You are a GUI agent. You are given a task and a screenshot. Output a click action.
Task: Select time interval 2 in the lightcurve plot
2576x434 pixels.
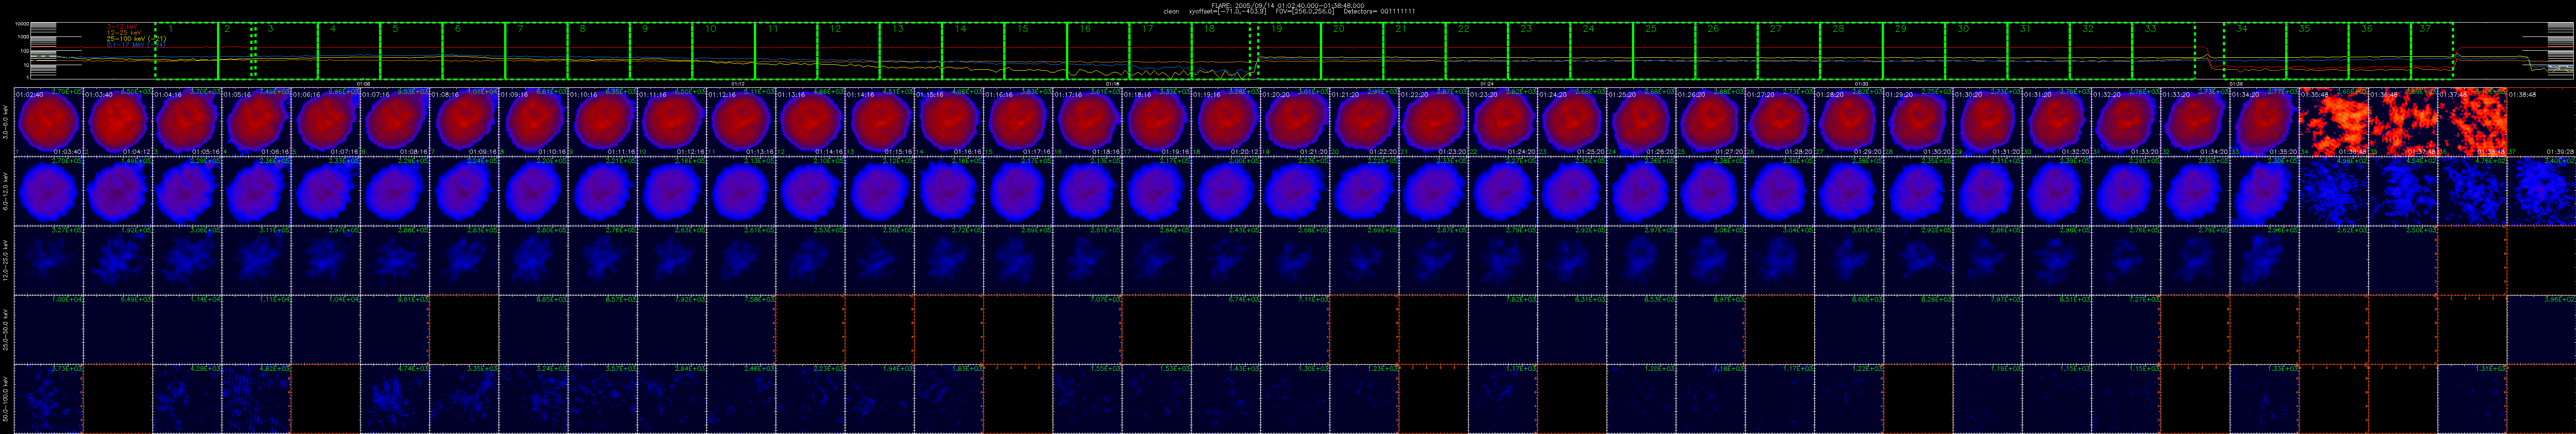235,51
